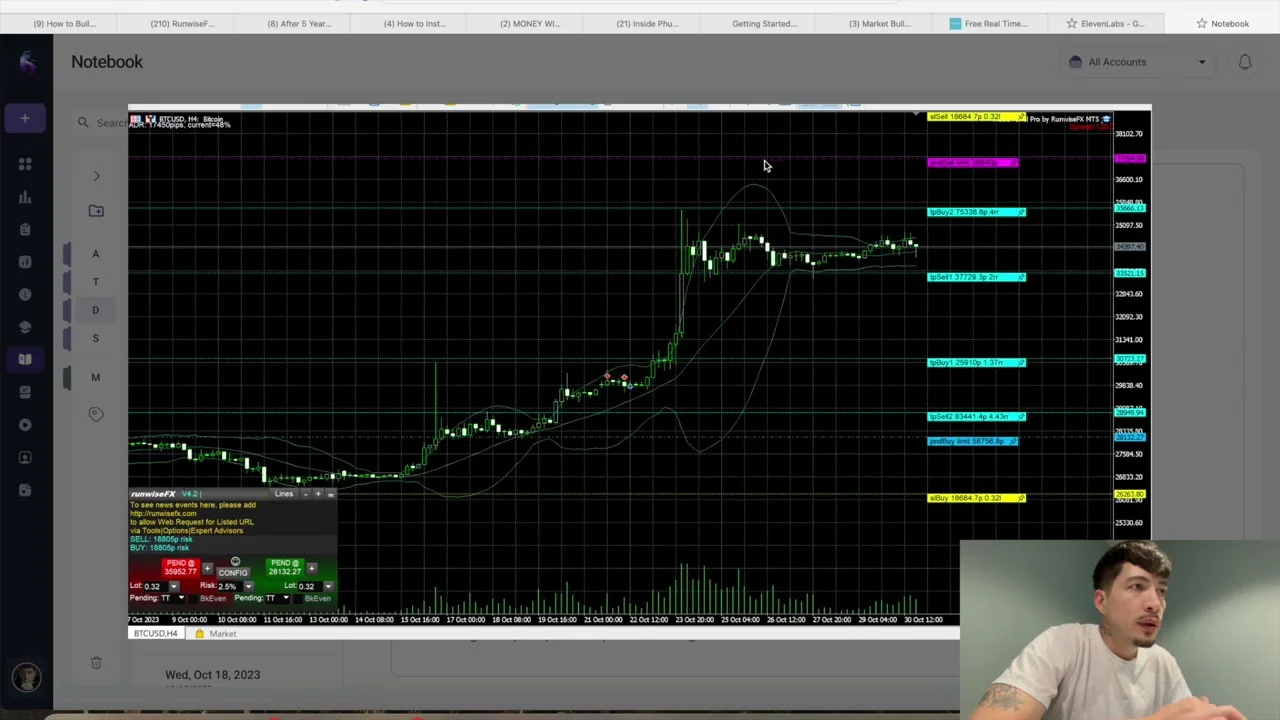
Task: Click the Lines button in runwiseFX panel
Action: [x=284, y=494]
